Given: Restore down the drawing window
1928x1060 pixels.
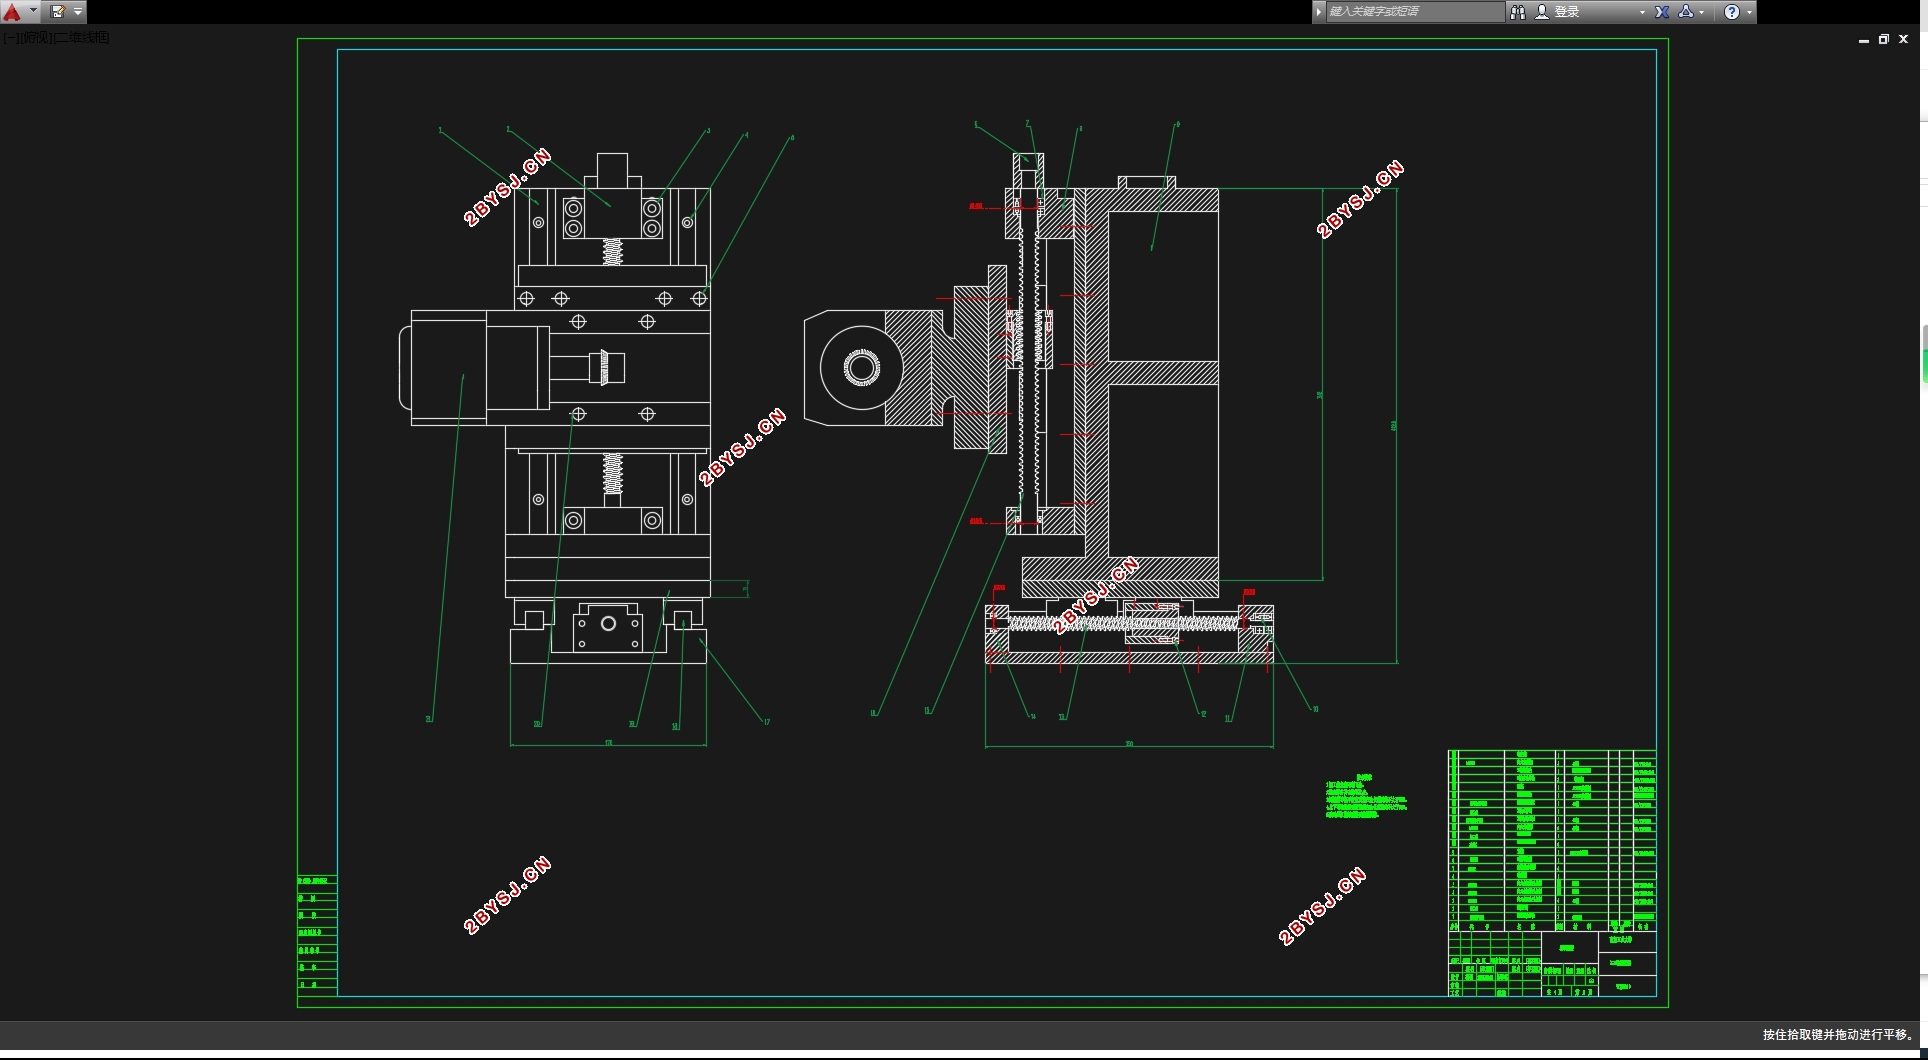Looking at the screenshot, I should 1884,40.
